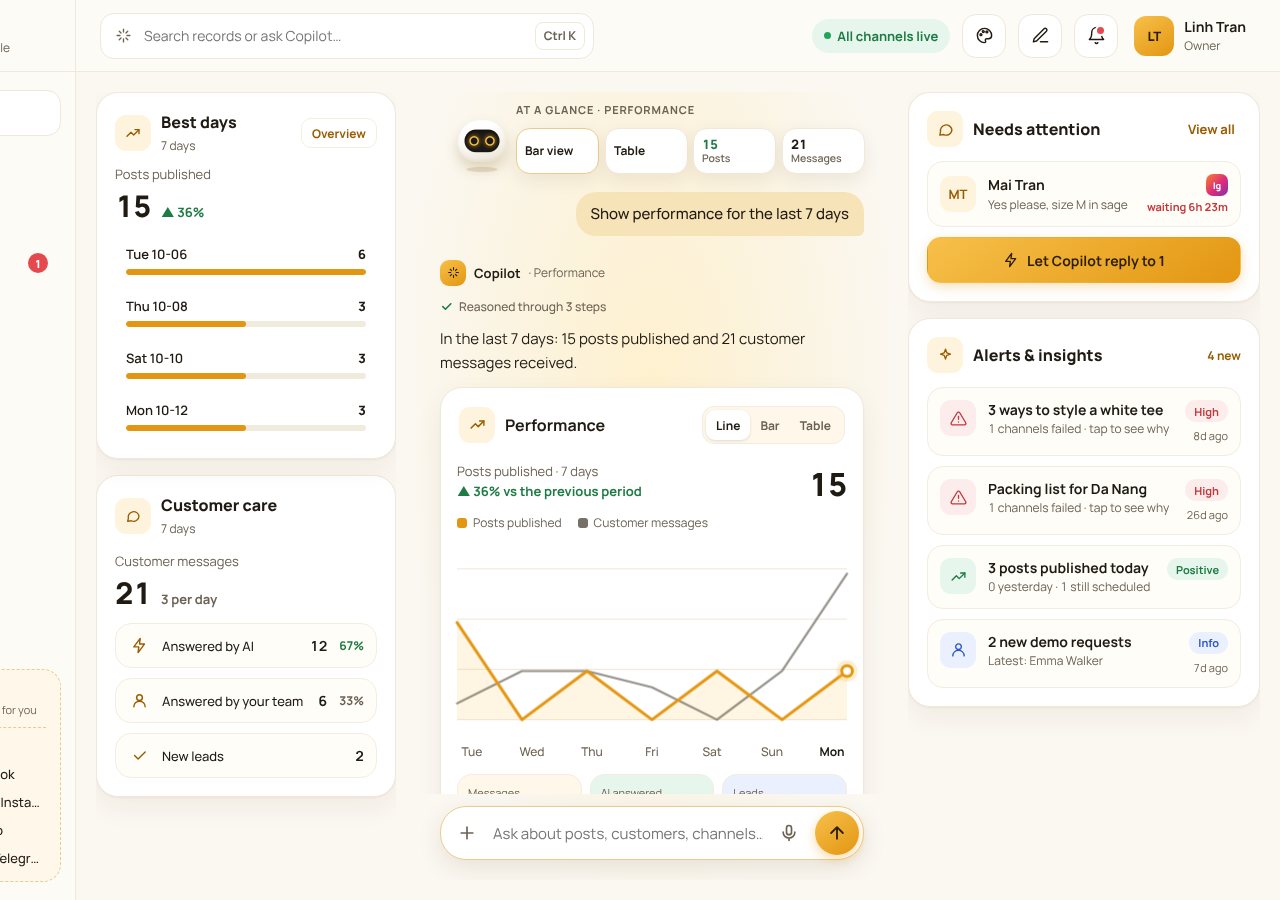Click the All channels live status pill
Viewport: 1280px width, 900px height.
[881, 36]
